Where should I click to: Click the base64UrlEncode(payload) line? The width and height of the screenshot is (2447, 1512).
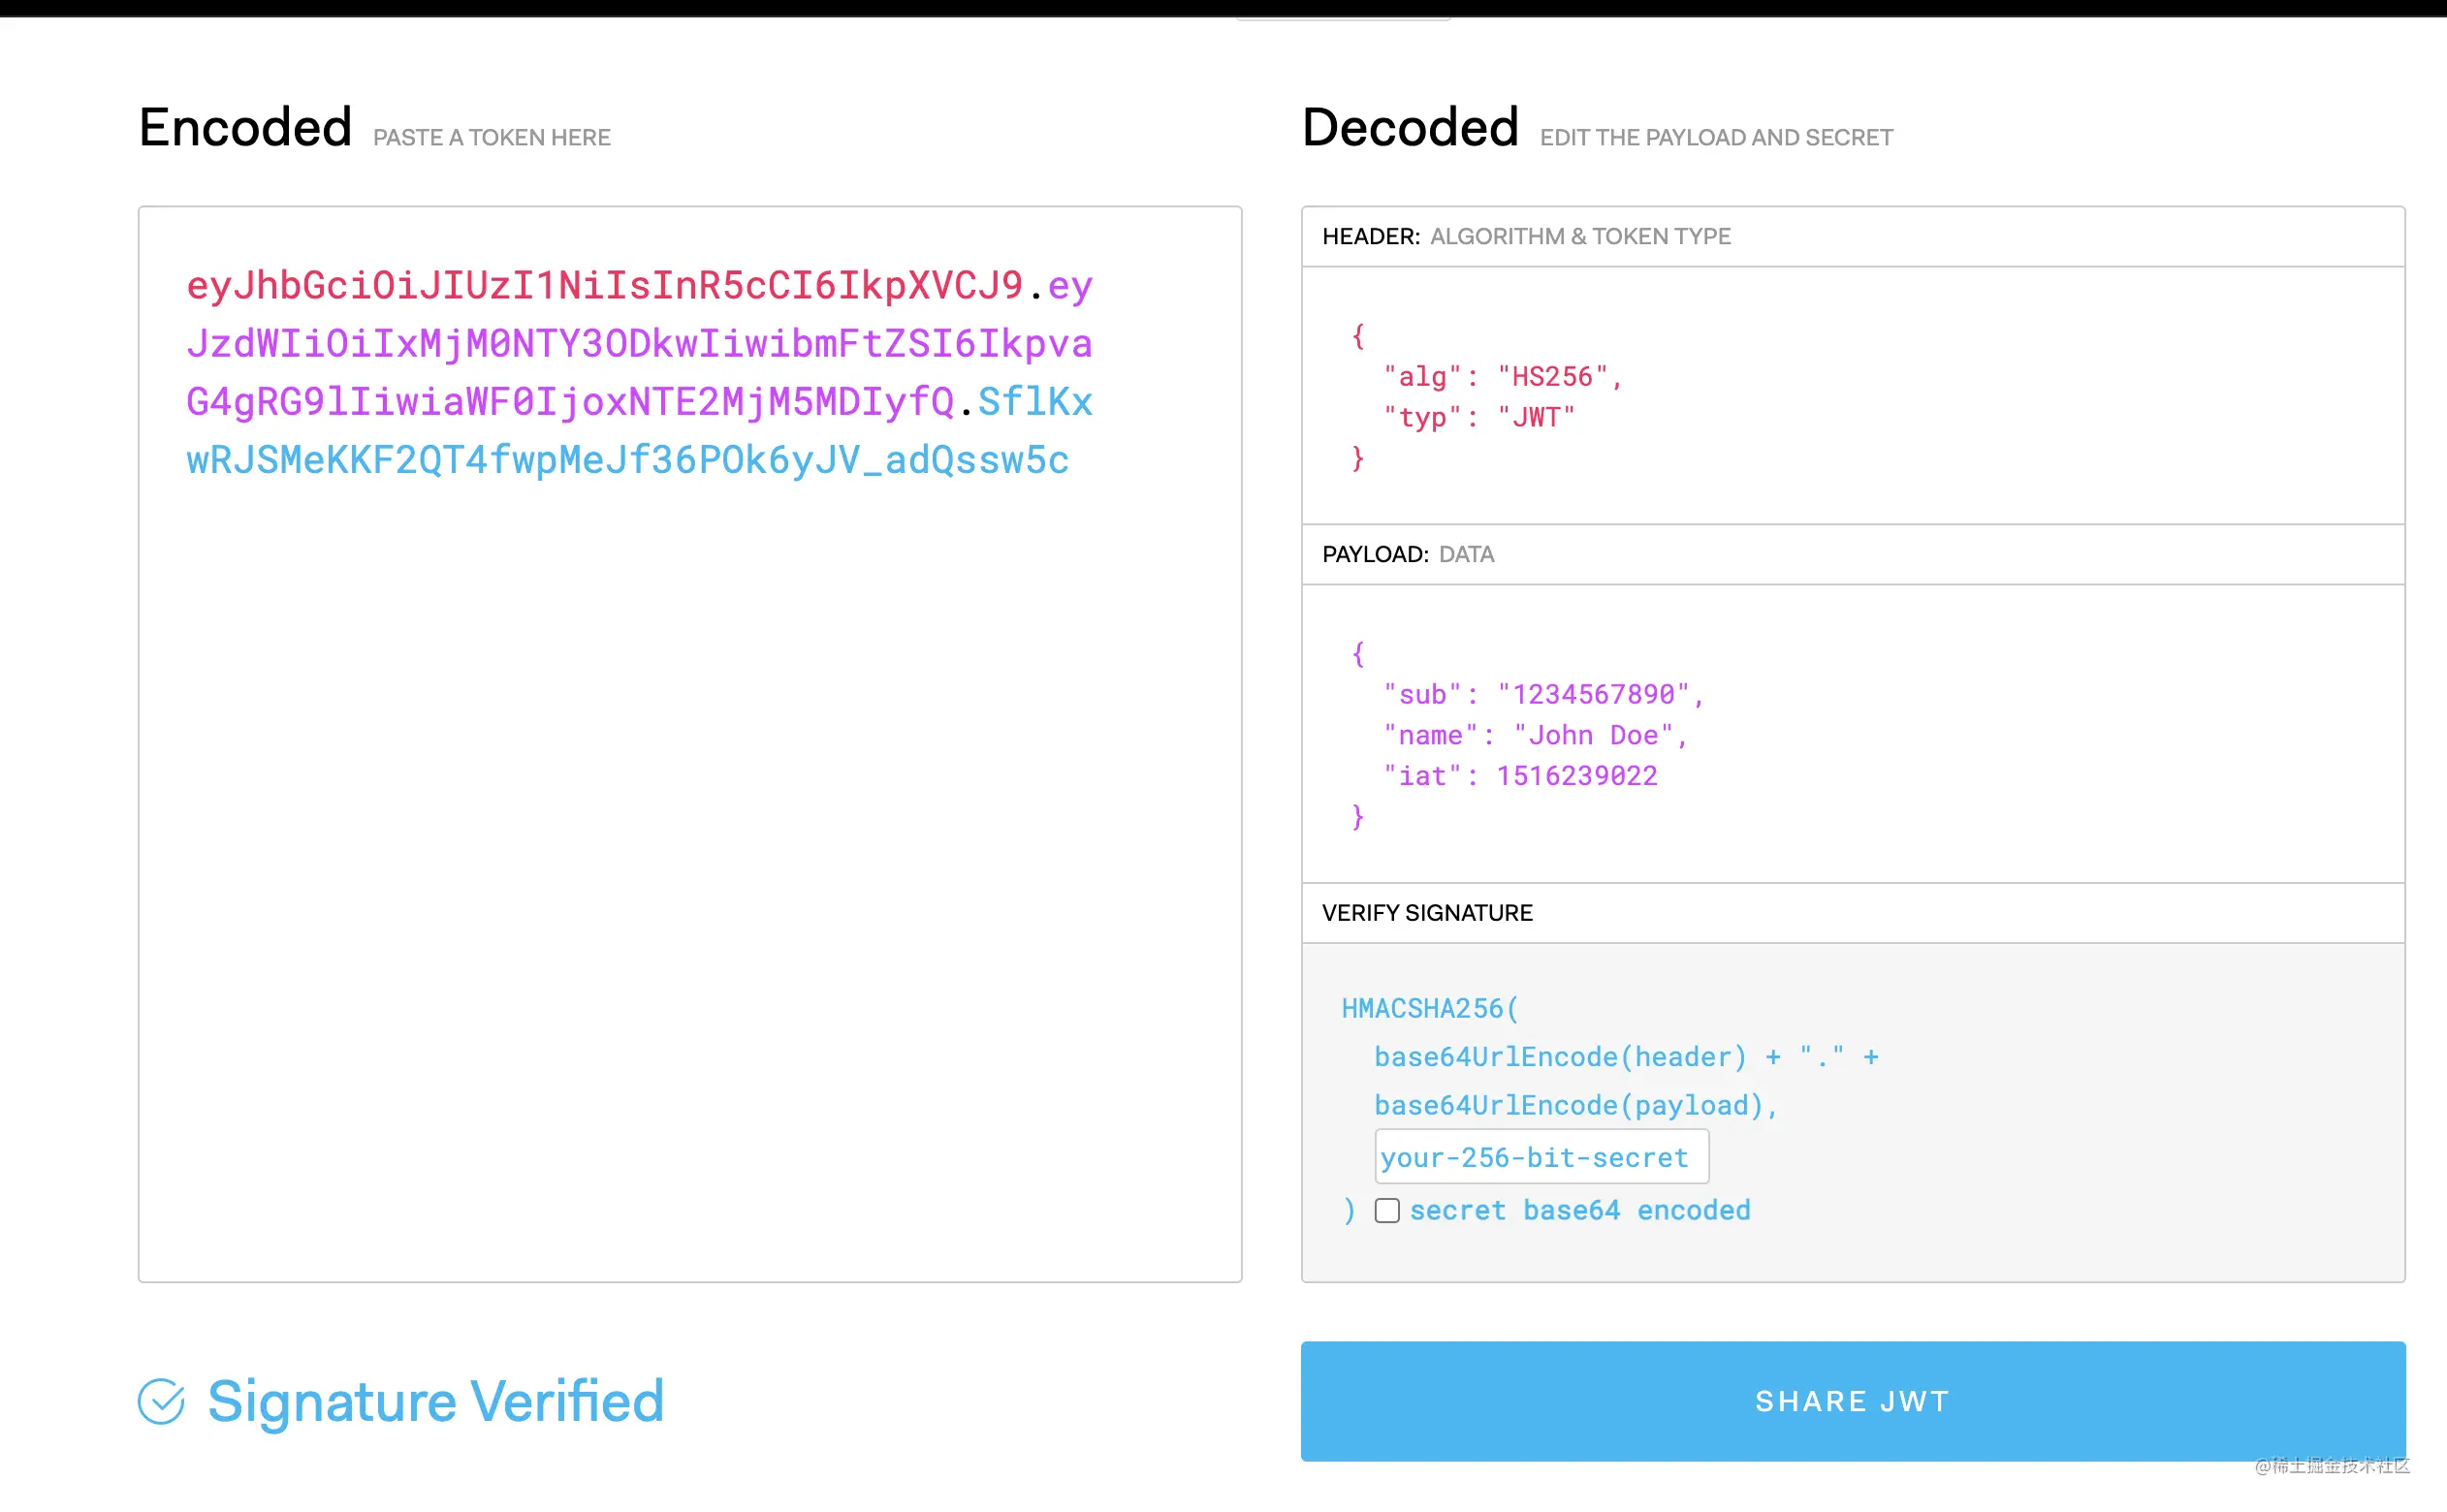click(1575, 1105)
